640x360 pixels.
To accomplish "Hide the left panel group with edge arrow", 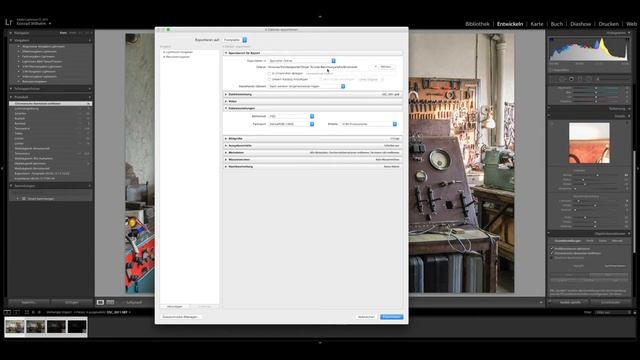I will (x=2, y=168).
